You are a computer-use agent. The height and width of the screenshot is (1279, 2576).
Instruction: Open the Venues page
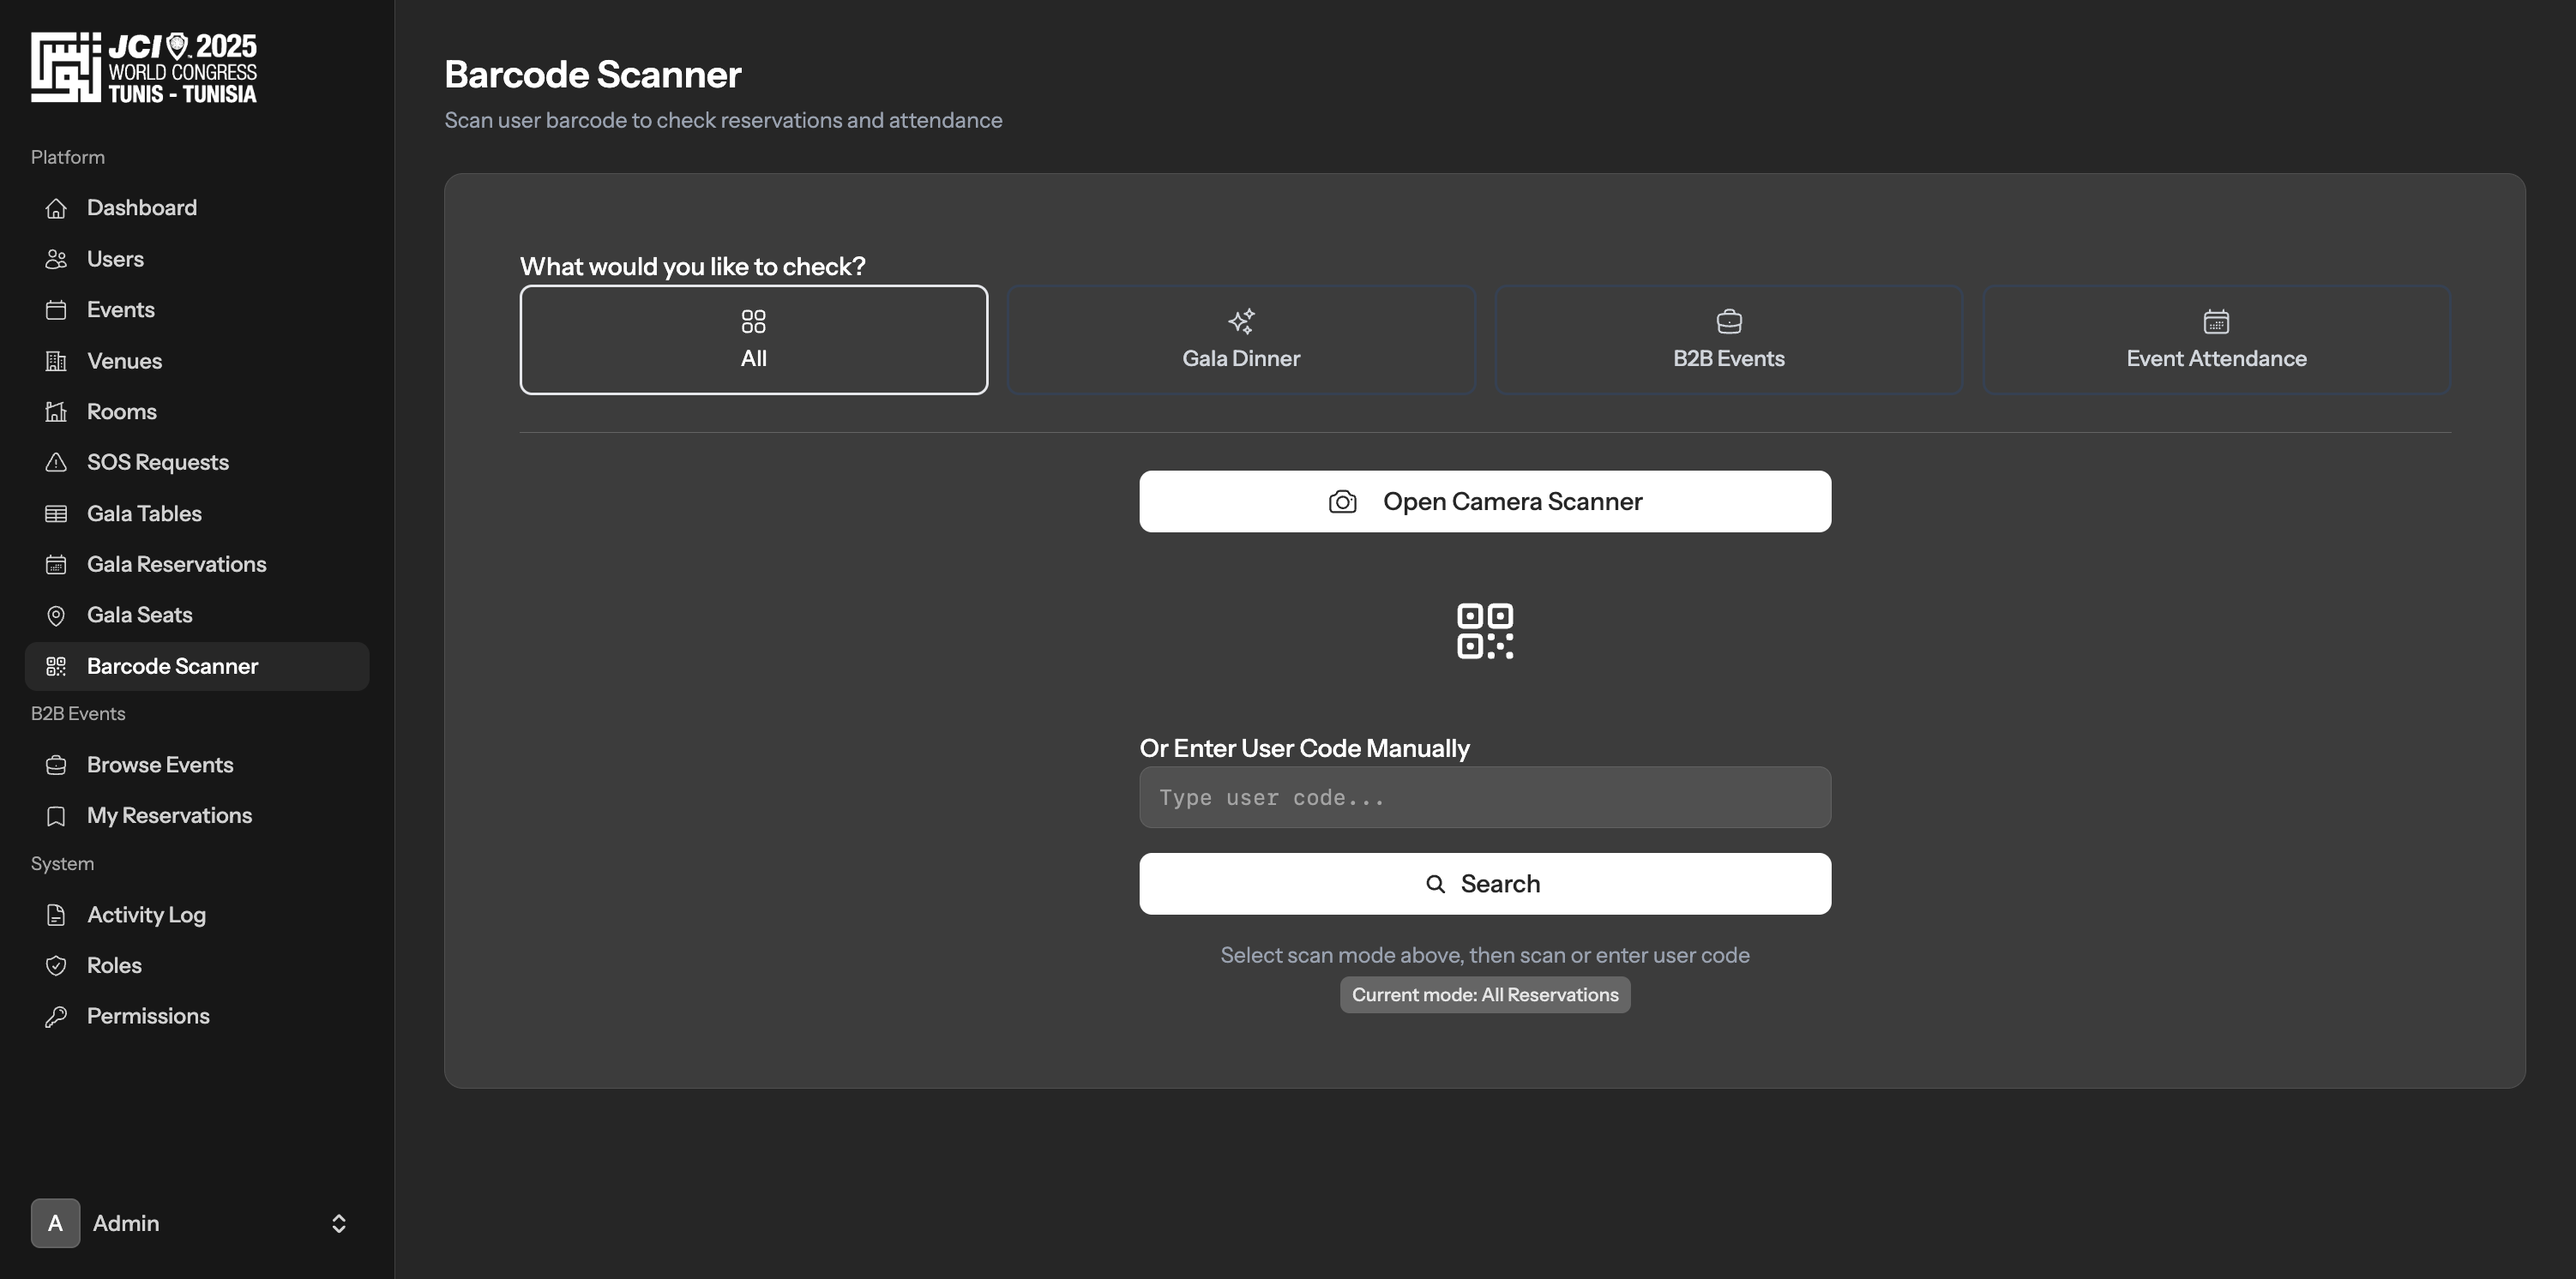tap(197, 361)
